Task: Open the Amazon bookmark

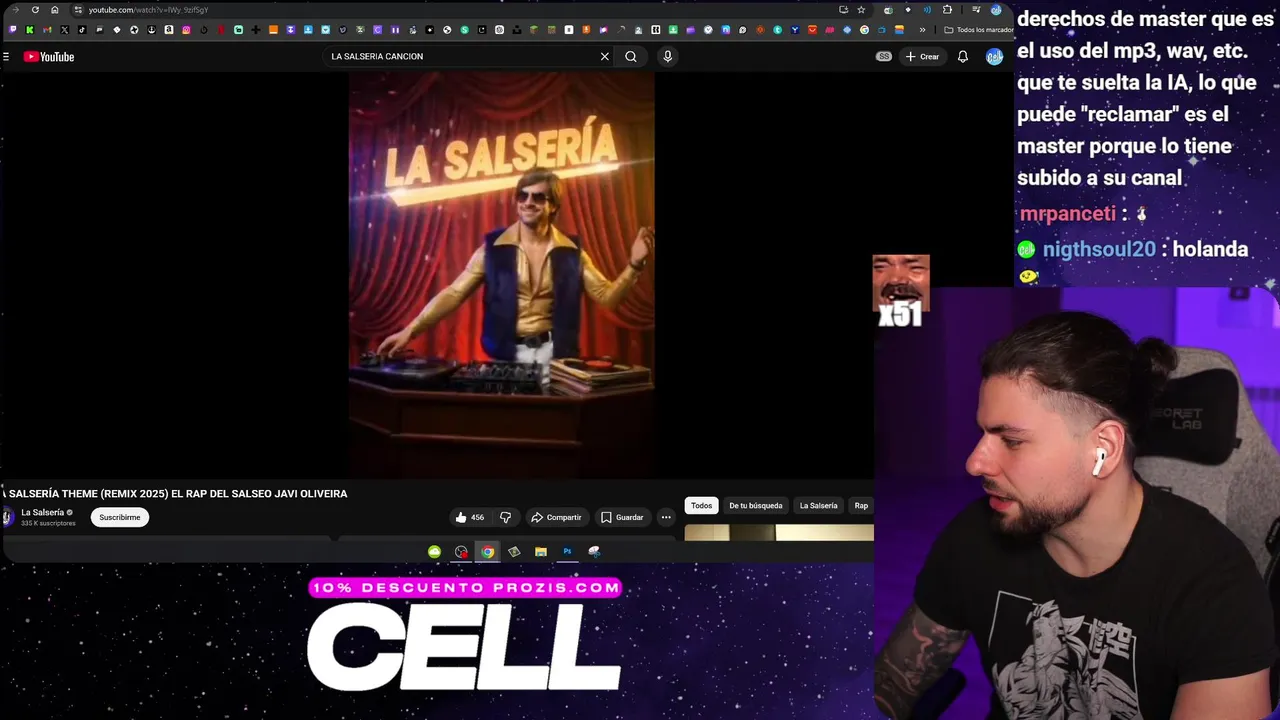Action: (169, 30)
